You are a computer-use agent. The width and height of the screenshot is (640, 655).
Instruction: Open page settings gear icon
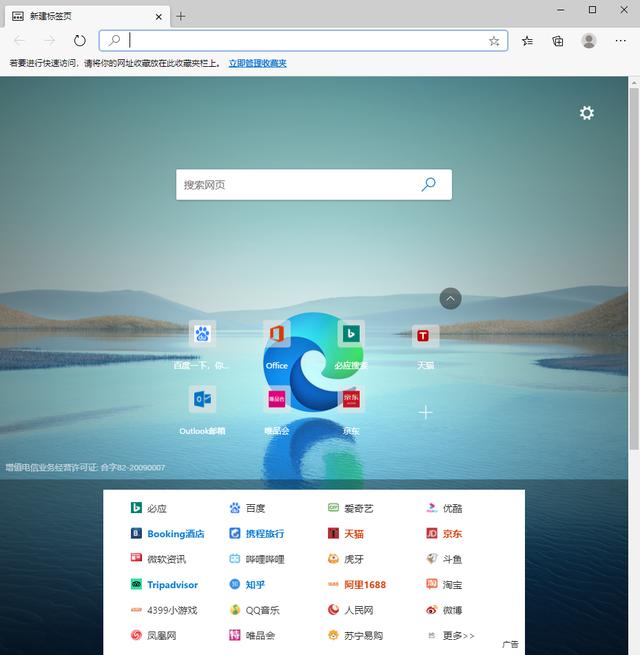pyautogui.click(x=587, y=113)
